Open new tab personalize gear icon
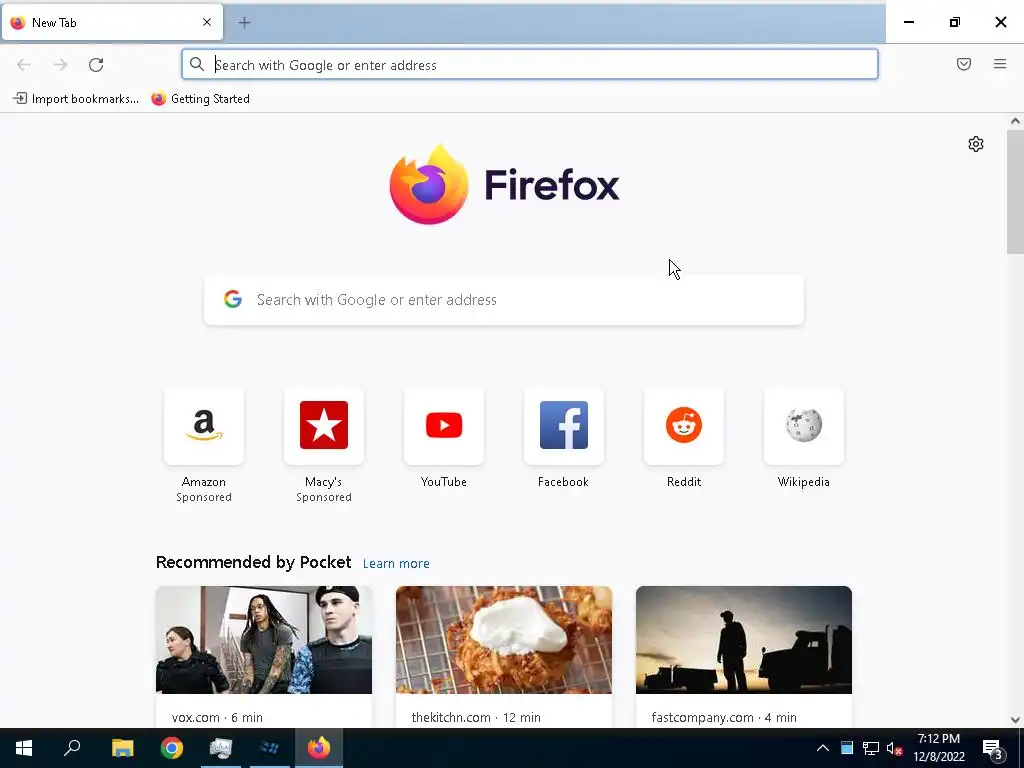This screenshot has width=1024, height=768. [x=976, y=144]
